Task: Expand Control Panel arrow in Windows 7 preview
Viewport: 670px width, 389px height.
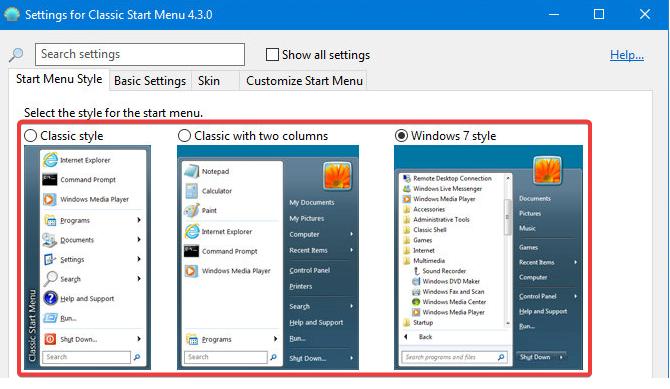Action: 576,296
